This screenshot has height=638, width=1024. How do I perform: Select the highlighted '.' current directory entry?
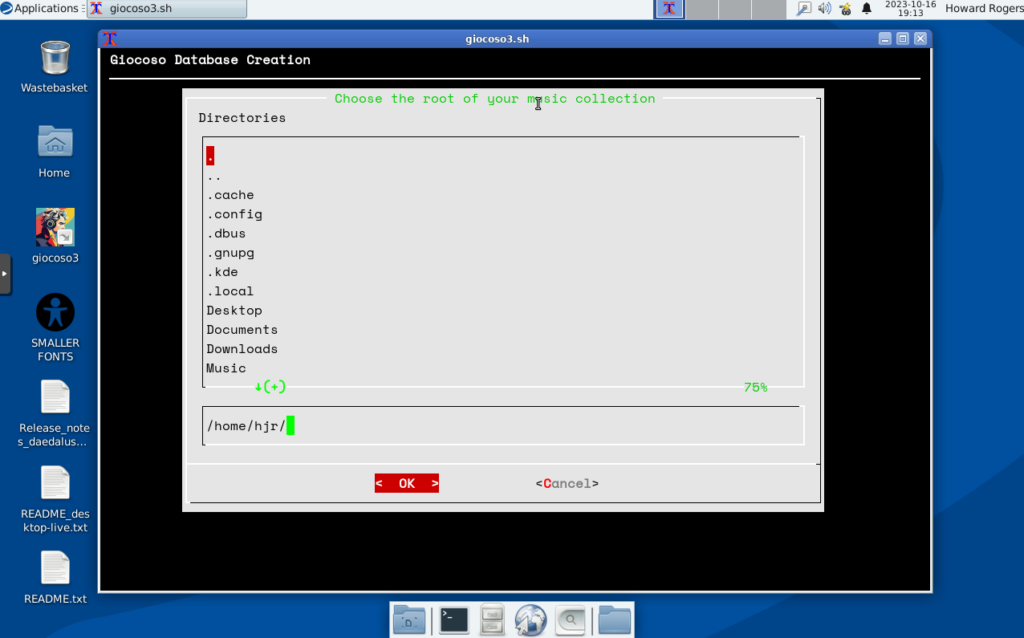coord(210,156)
